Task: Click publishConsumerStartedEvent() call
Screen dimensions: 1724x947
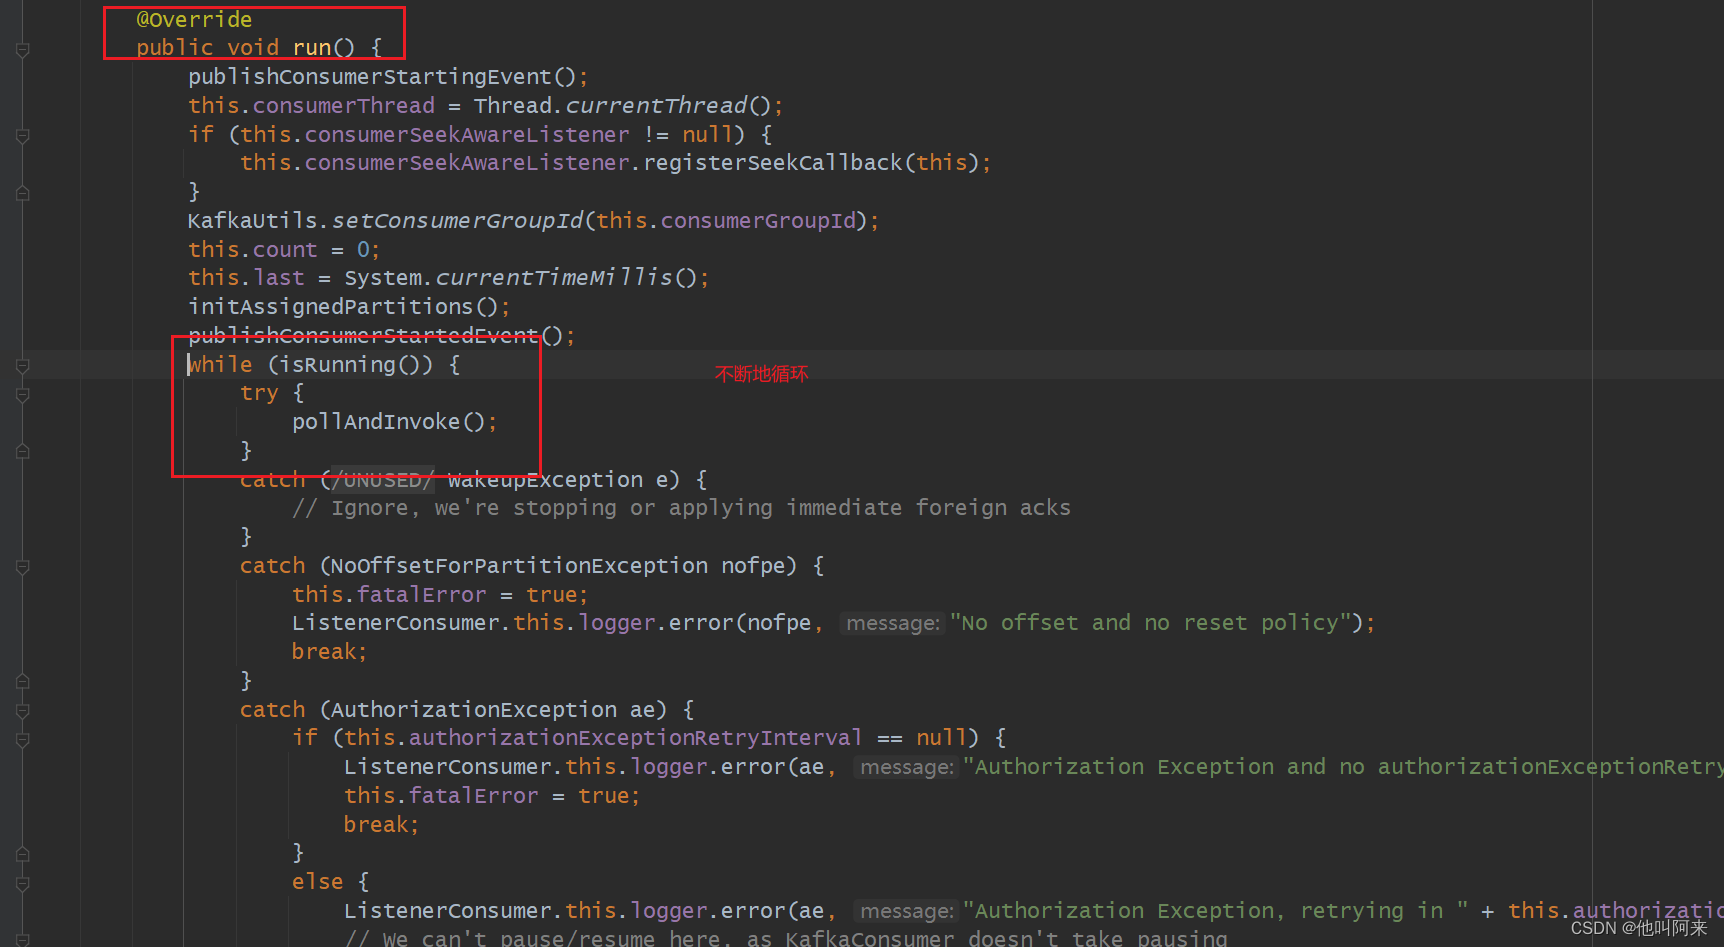Action: [375, 336]
